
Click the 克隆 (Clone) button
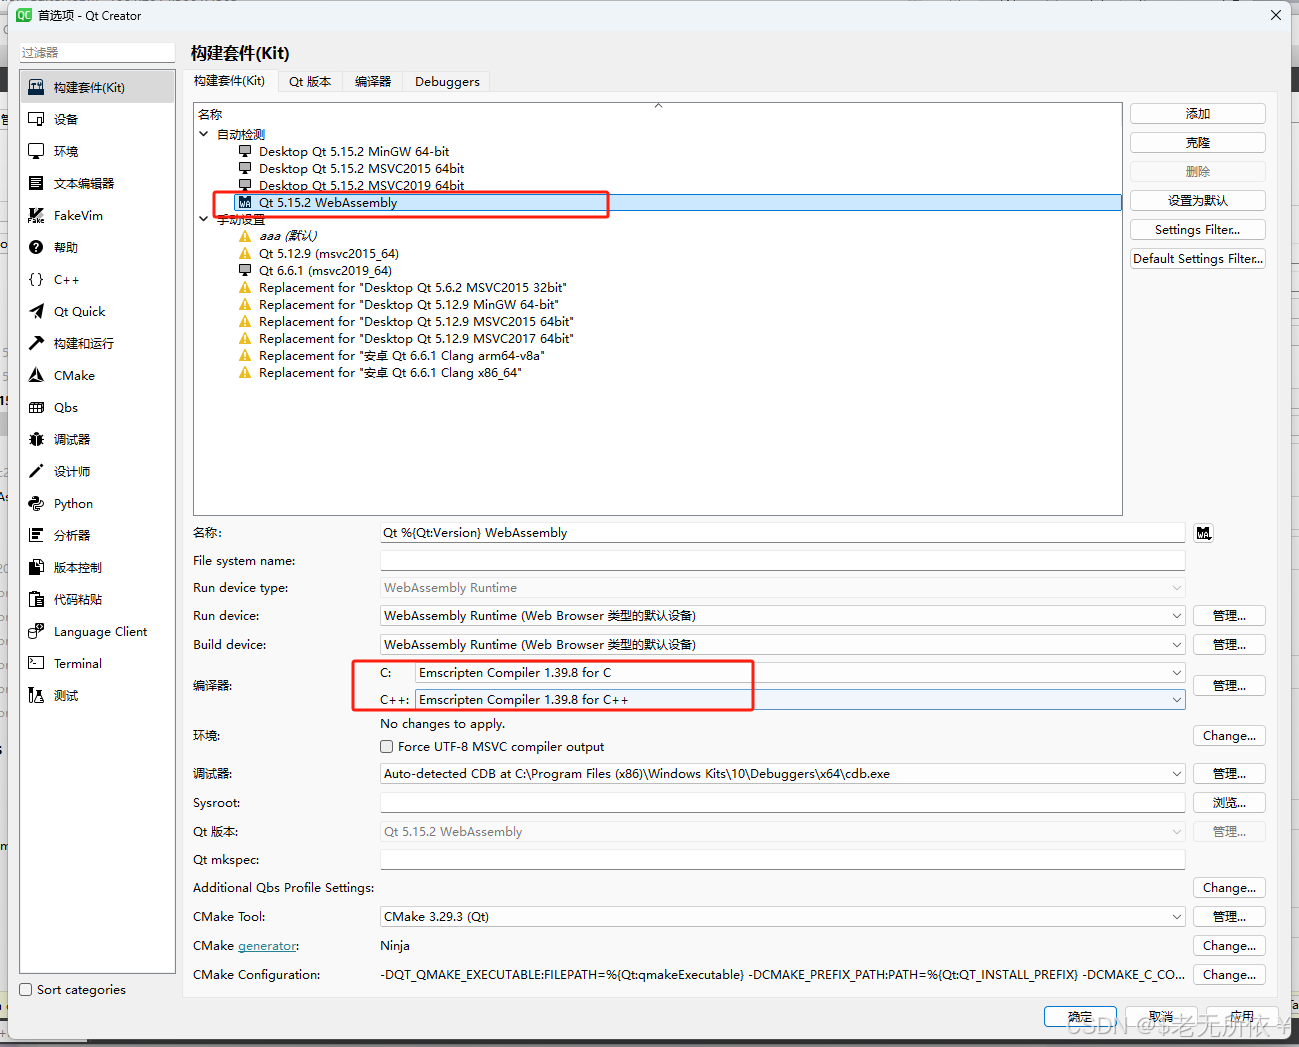click(1197, 141)
